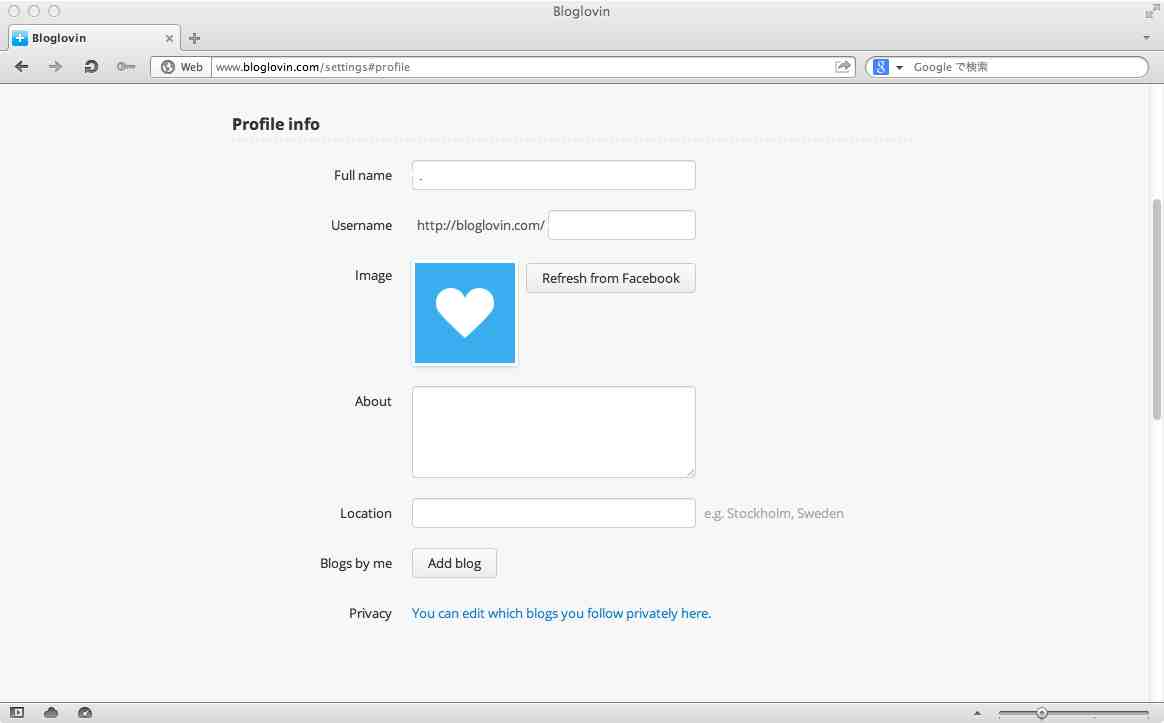Toggle fullscreen with the window expand icon
This screenshot has height=723, width=1164.
point(1151,11)
